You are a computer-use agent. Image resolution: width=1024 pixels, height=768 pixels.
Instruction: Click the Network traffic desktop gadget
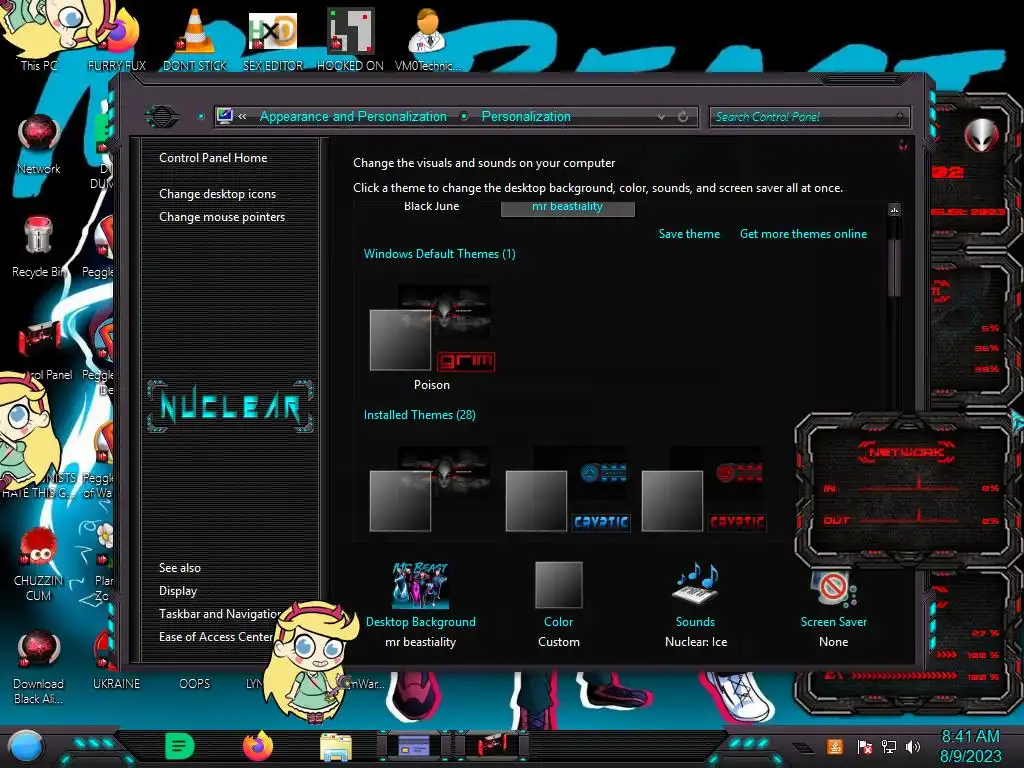pyautogui.click(x=906, y=490)
